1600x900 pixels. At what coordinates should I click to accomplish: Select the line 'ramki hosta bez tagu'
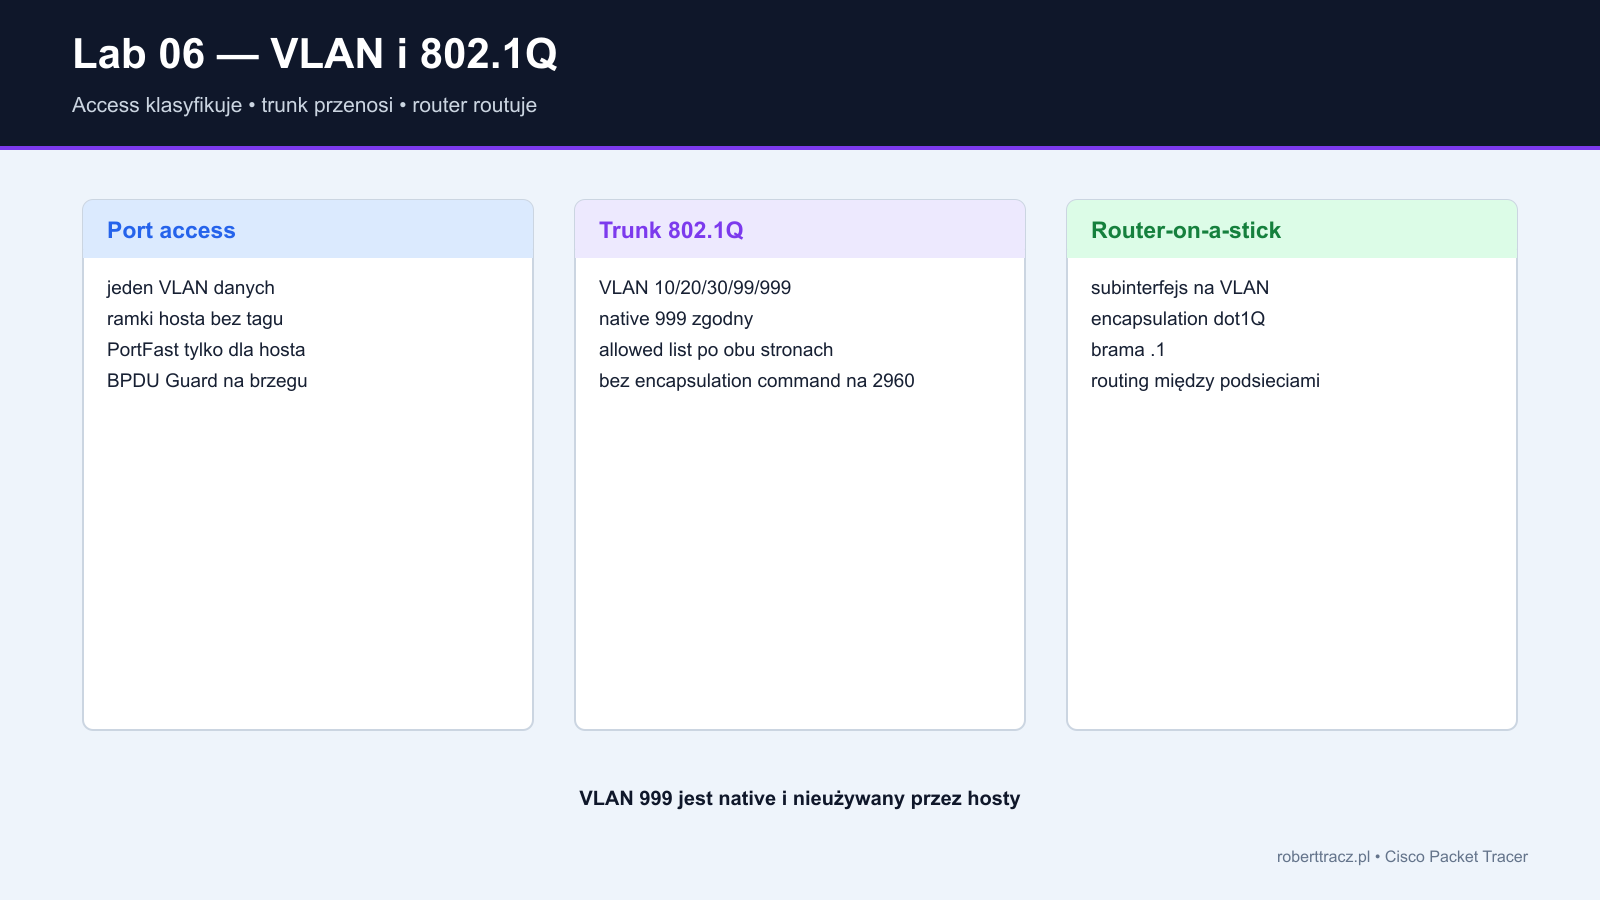pyautogui.click(x=195, y=319)
